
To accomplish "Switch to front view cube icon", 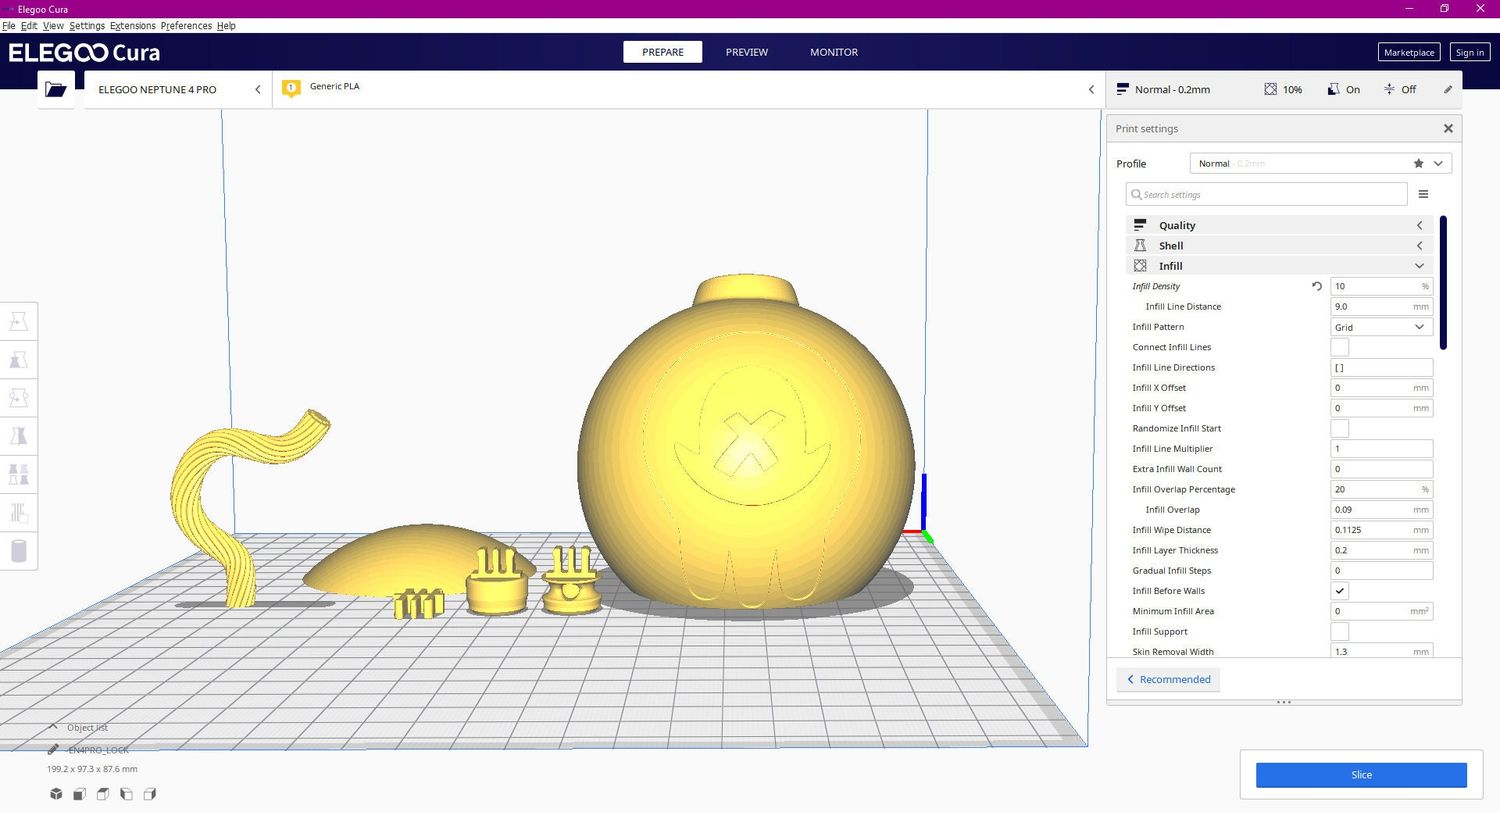I will (79, 794).
